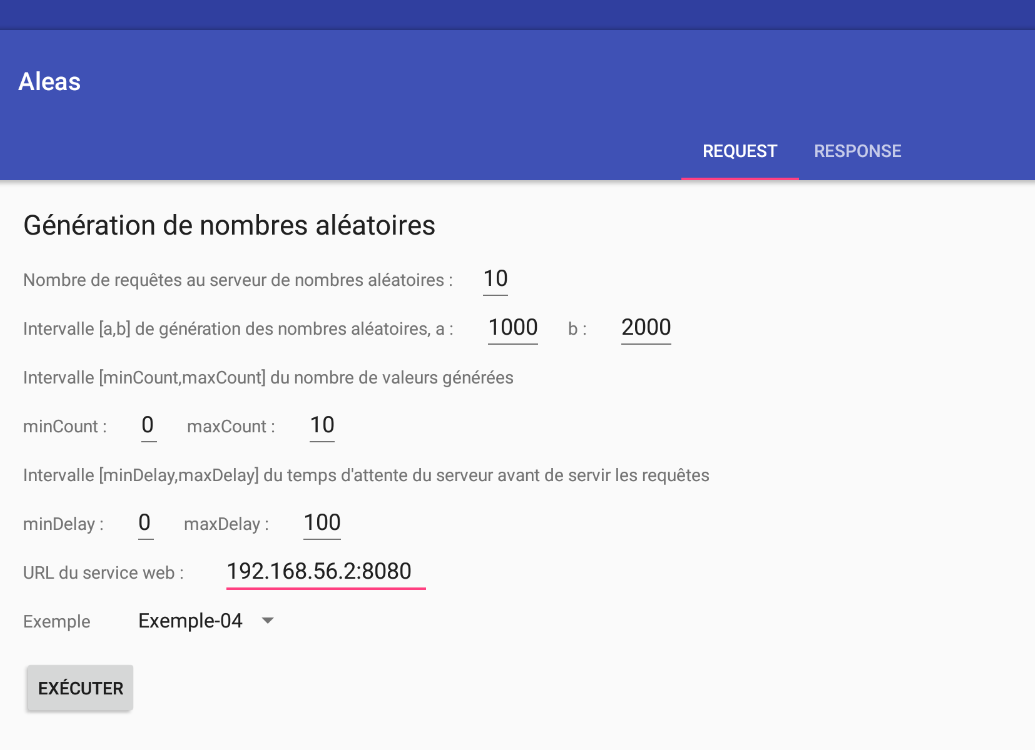The width and height of the screenshot is (1035, 750).
Task: Click the 'Nombre de requêtes au serveur' label
Action: (237, 280)
